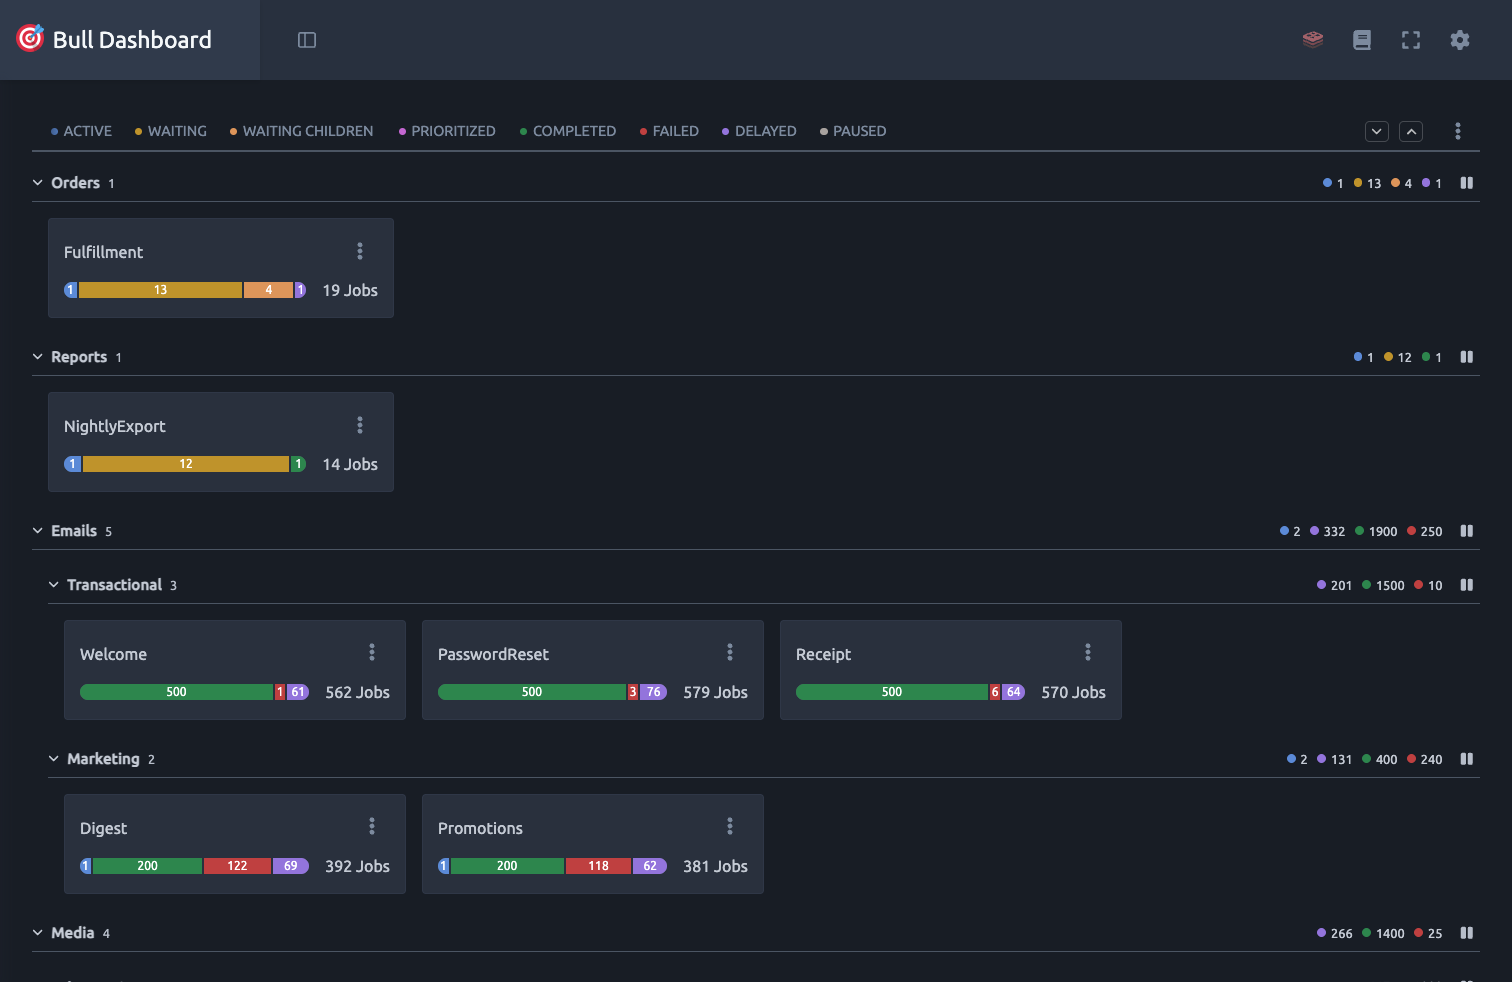Enter fullscreen mode
The image size is (1512, 982).
pyautogui.click(x=1411, y=40)
